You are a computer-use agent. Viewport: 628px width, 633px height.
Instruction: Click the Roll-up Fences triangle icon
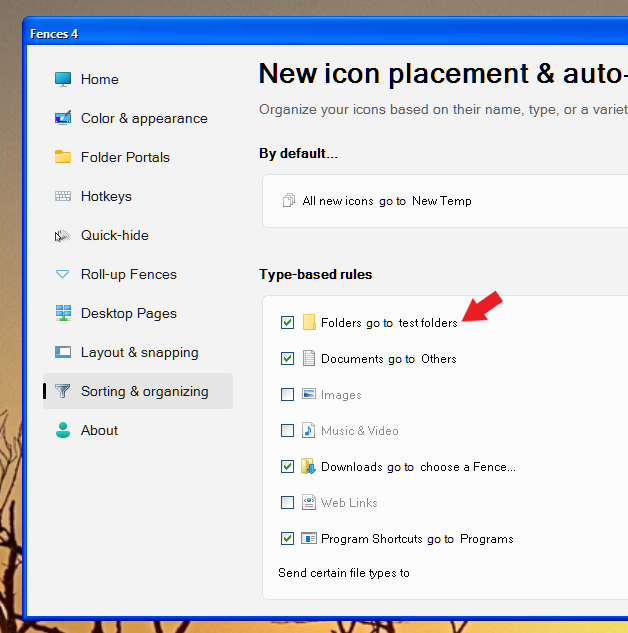(63, 275)
